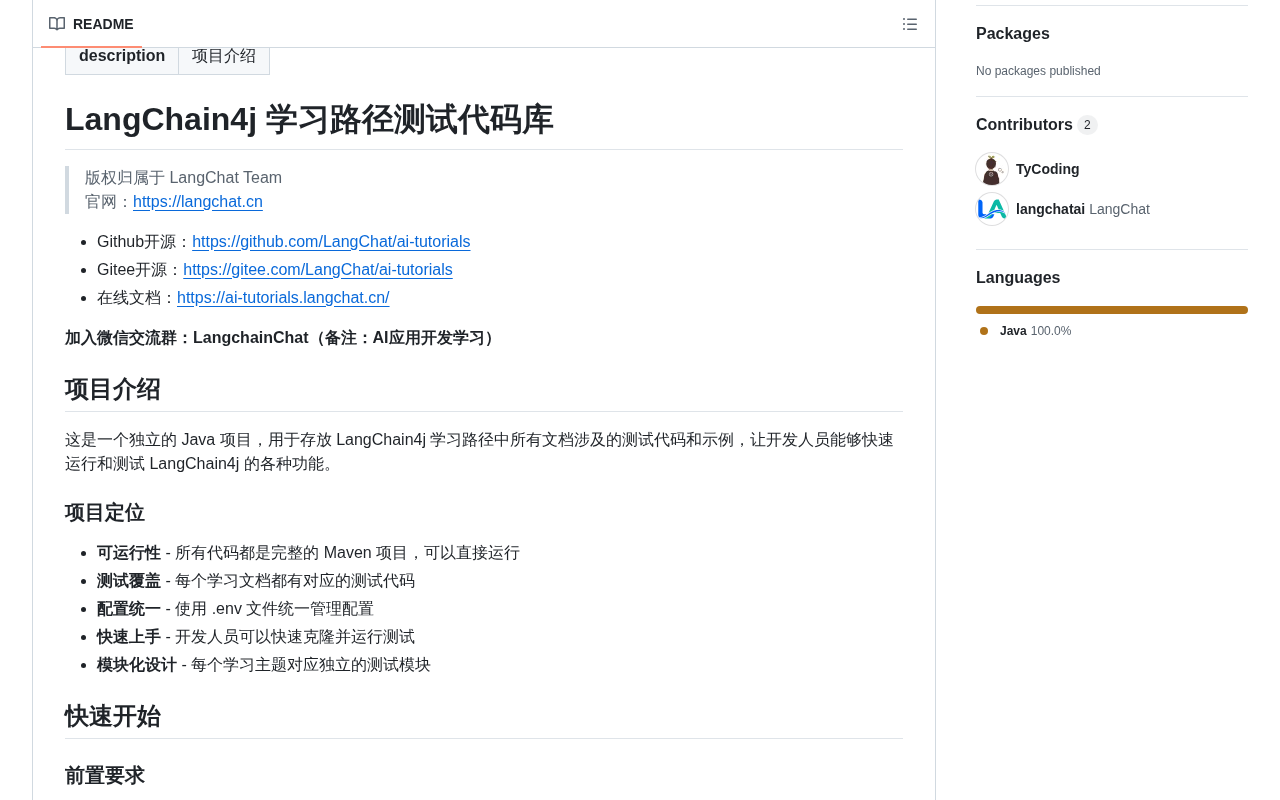Click the '加入微信交流群' bold line
Image resolution: width=1280 pixels, height=800 pixels.
point(282,338)
